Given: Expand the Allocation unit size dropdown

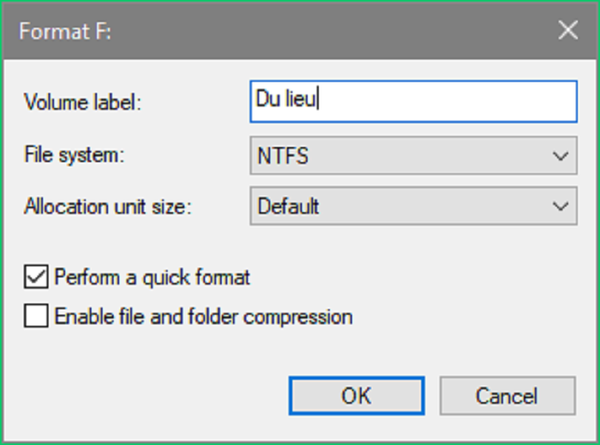Looking at the screenshot, I should point(412,207).
